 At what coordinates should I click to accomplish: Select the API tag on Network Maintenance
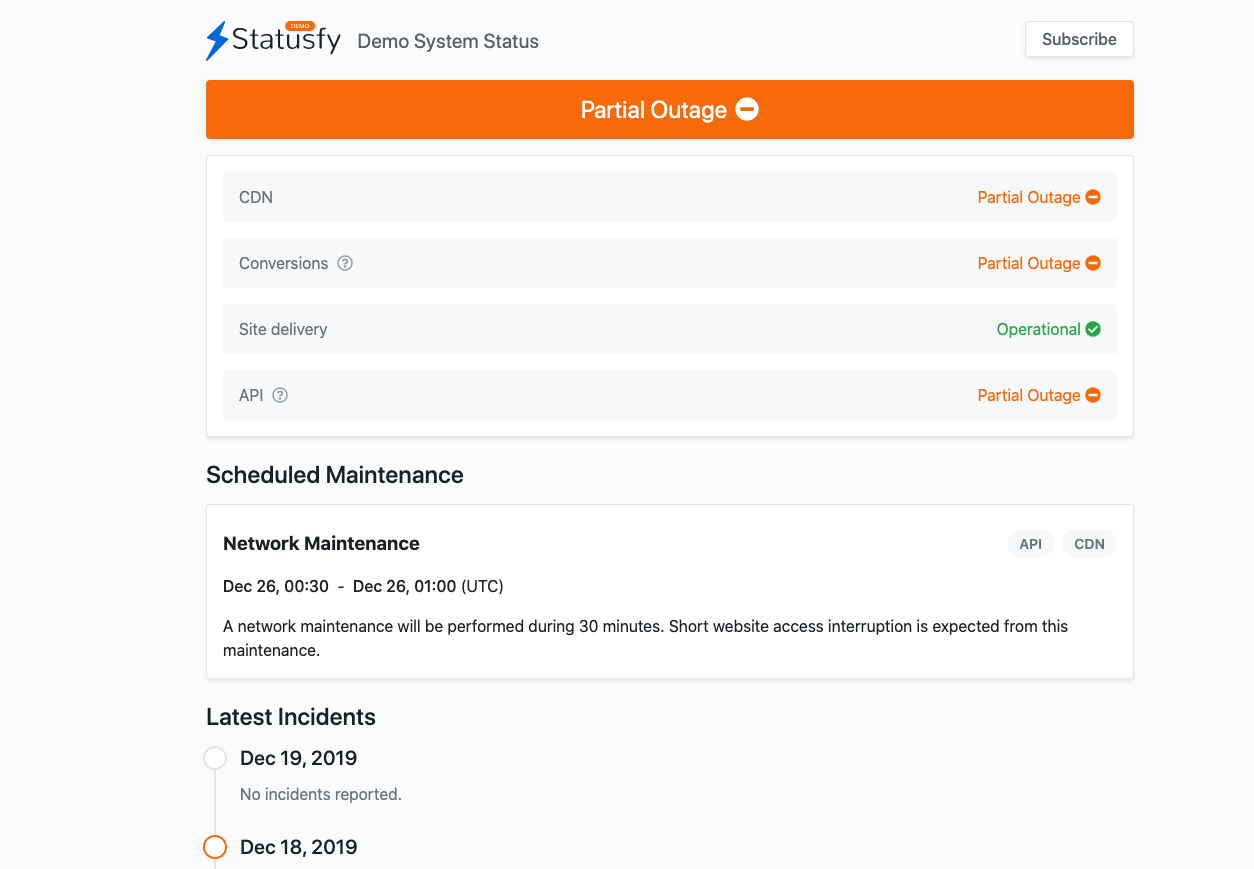[x=1030, y=543]
